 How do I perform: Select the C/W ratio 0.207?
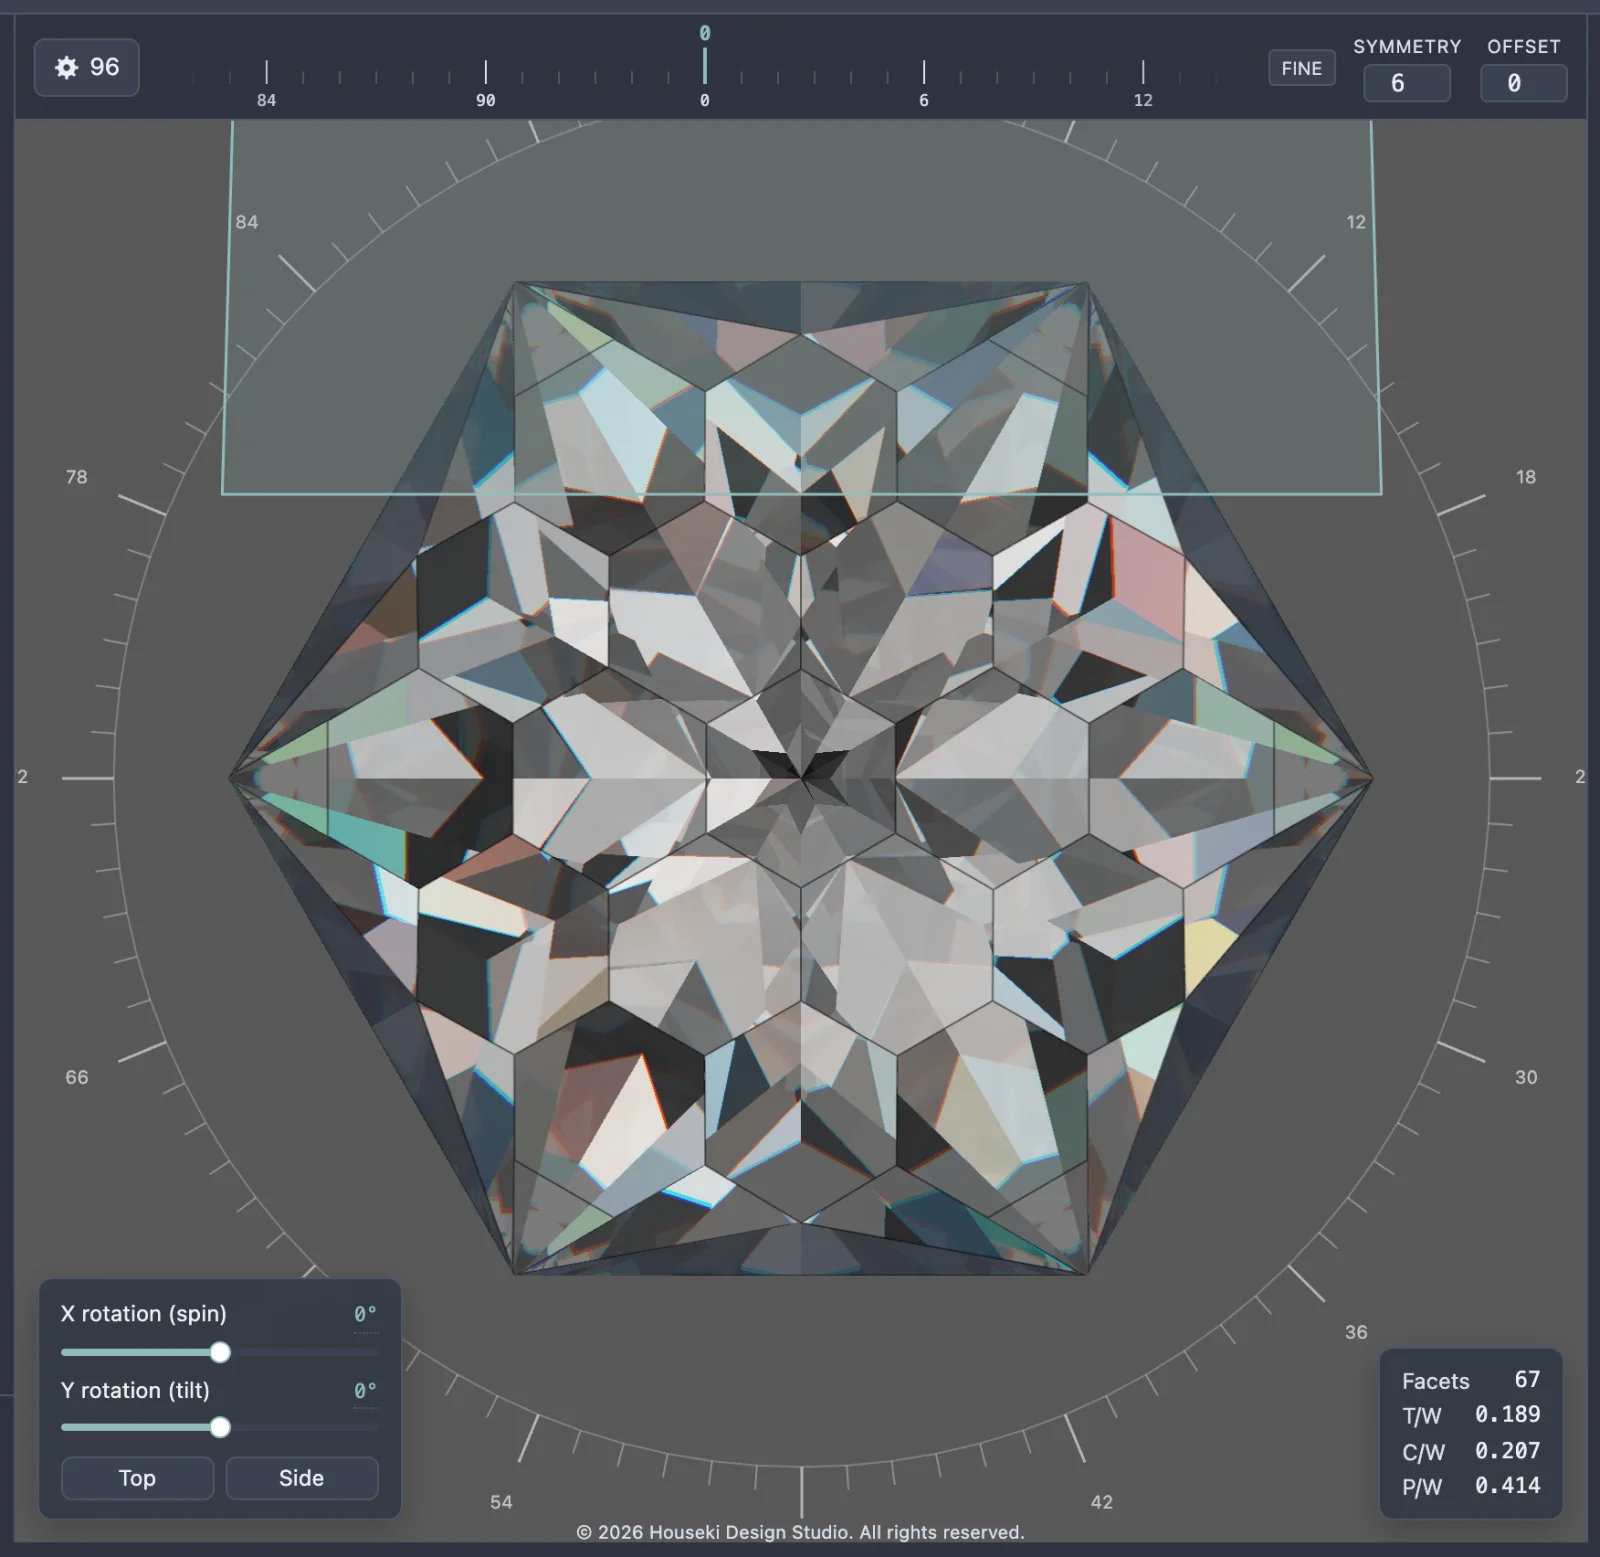pos(1508,1451)
